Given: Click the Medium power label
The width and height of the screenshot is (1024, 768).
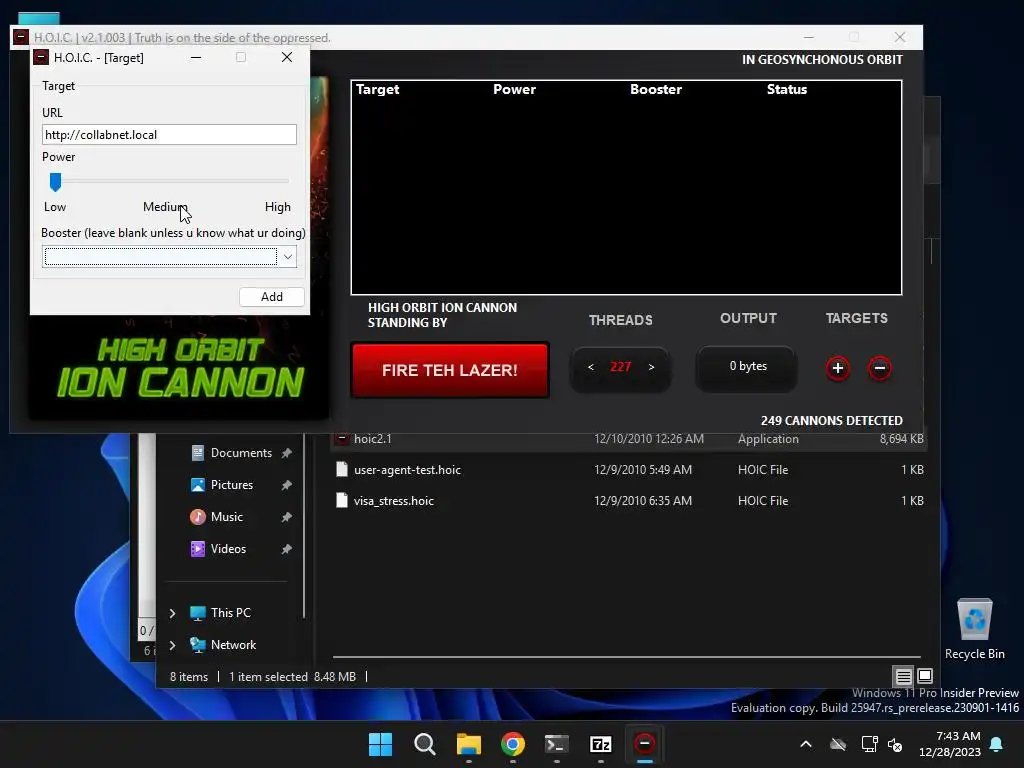Looking at the screenshot, I should 165,207.
